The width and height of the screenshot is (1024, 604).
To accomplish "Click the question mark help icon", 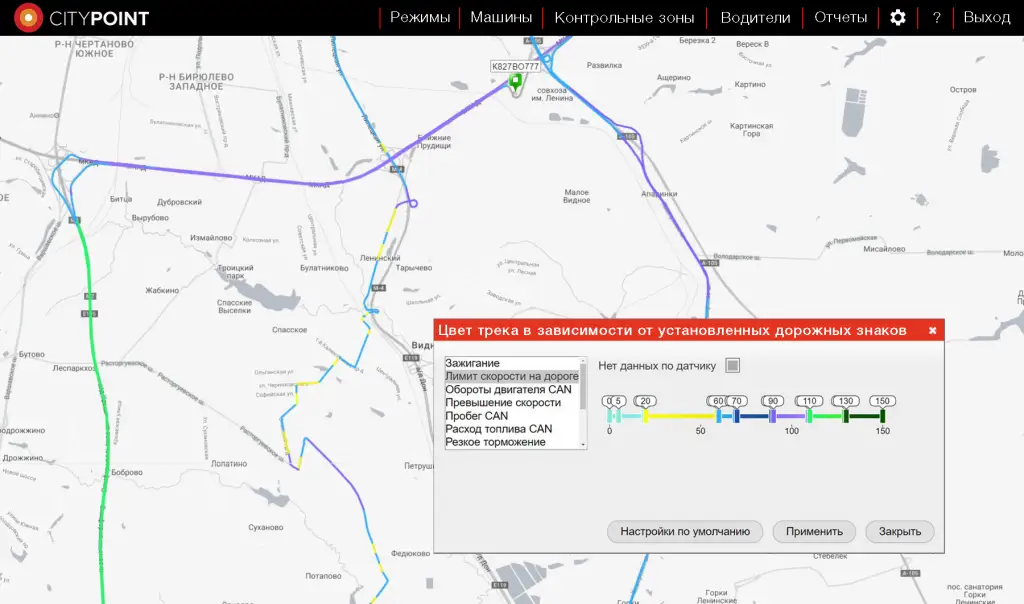I will (936, 18).
